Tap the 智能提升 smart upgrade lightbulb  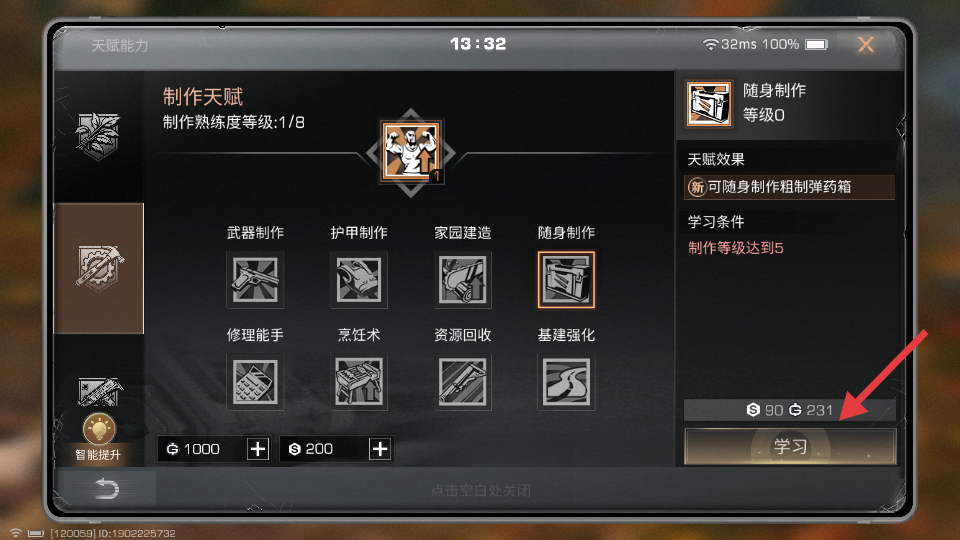click(98, 437)
